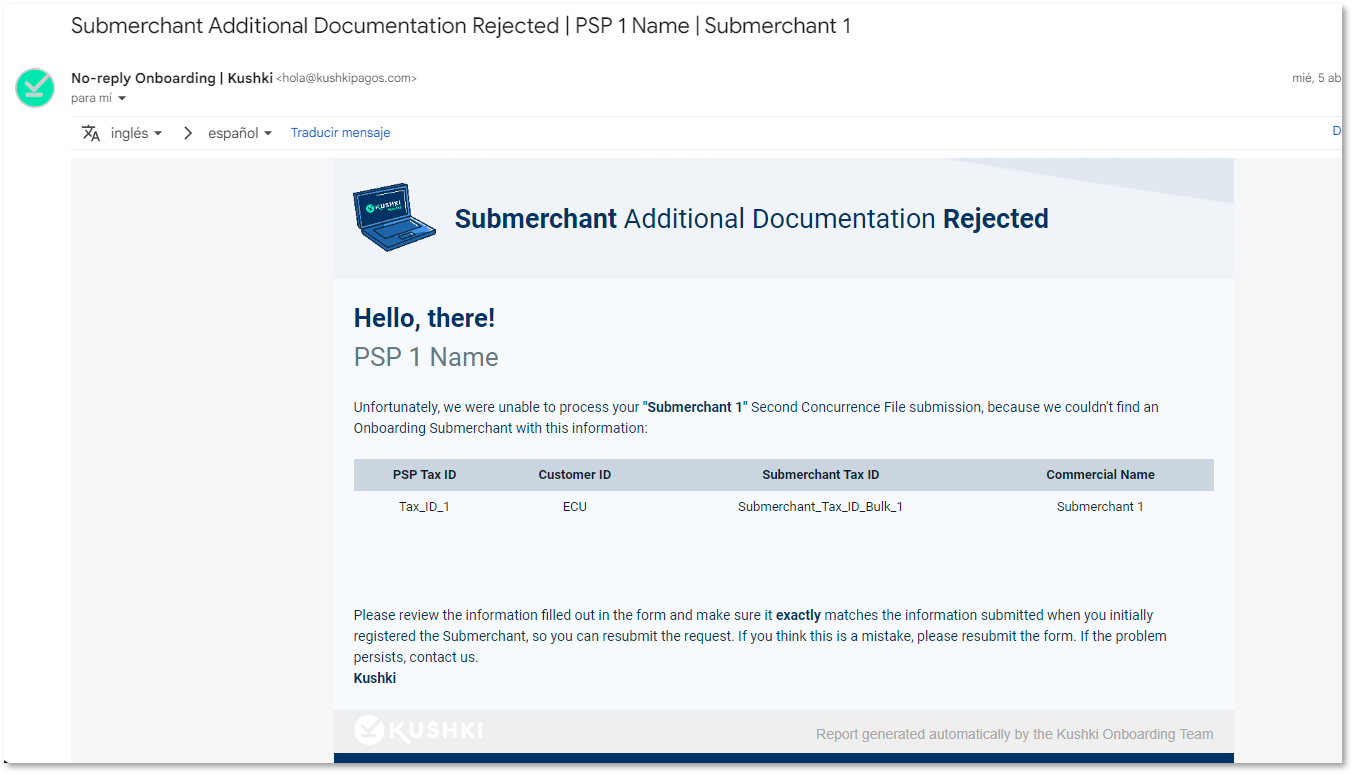
Task: Click the Kushki sender avatar icon
Action: 35,88
